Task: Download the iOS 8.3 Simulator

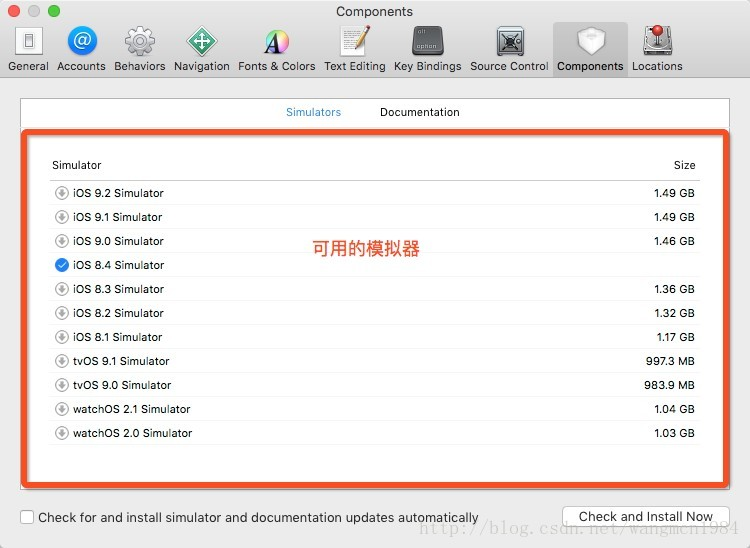Action: 61,289
